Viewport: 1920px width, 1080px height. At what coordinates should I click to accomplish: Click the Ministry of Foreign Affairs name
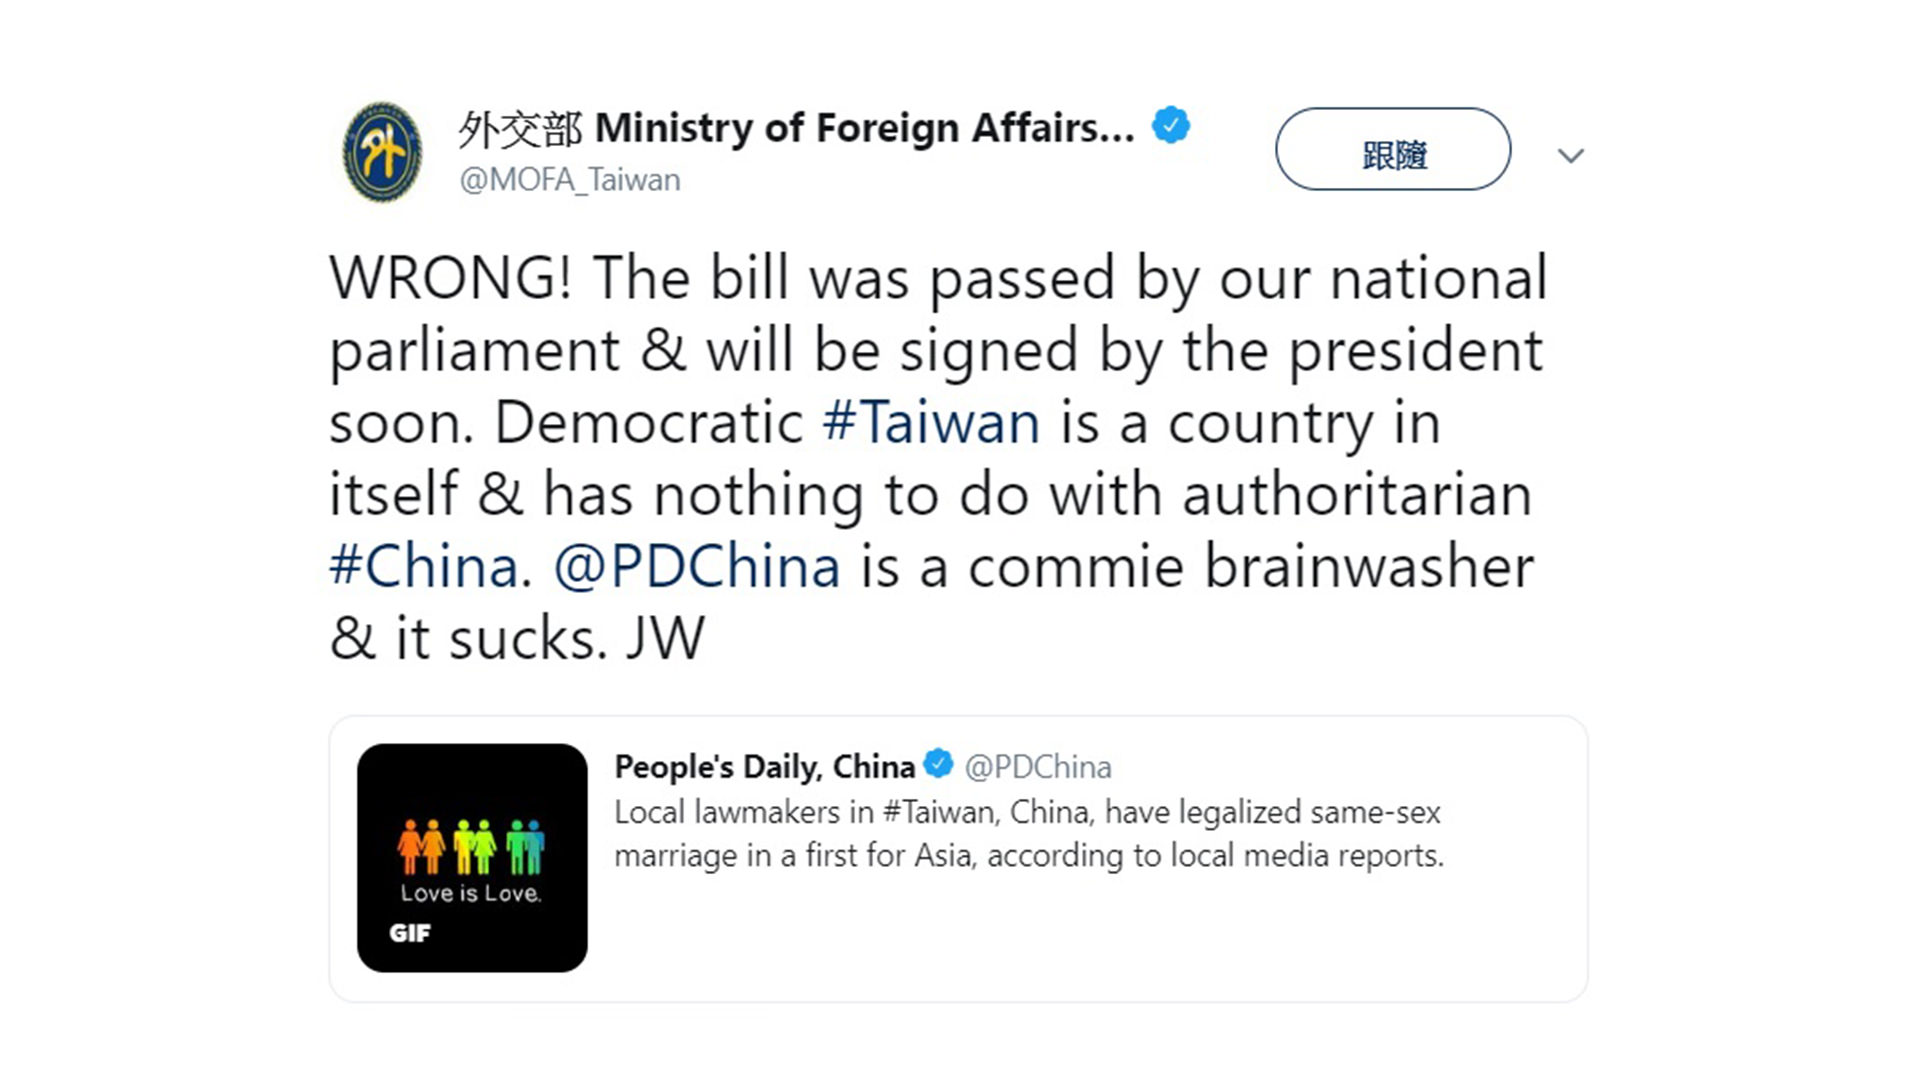click(x=865, y=128)
